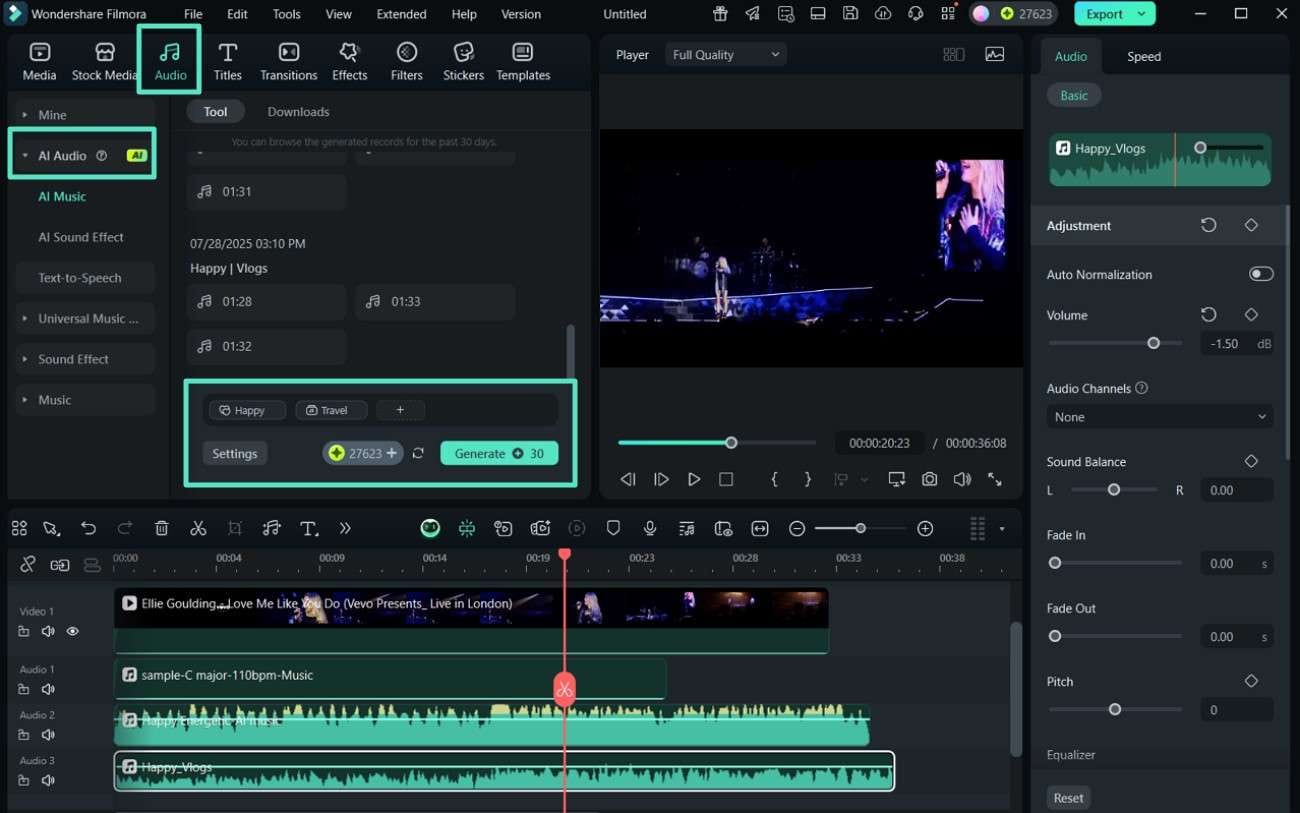The height and width of the screenshot is (813, 1300).
Task: Lock the Audio 1 track
Action: (x=24, y=689)
